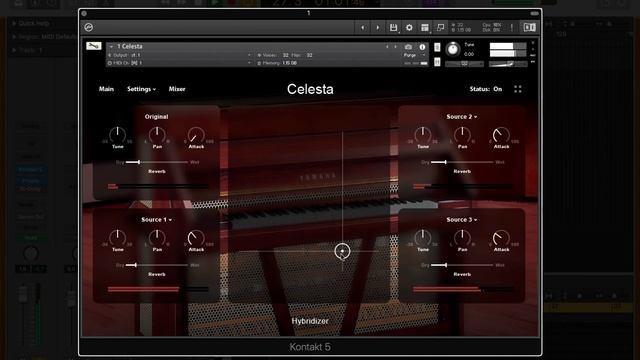The image size is (640, 360).
Task: Click the Source 2 Reverb dry/wet slider
Action: (462, 162)
